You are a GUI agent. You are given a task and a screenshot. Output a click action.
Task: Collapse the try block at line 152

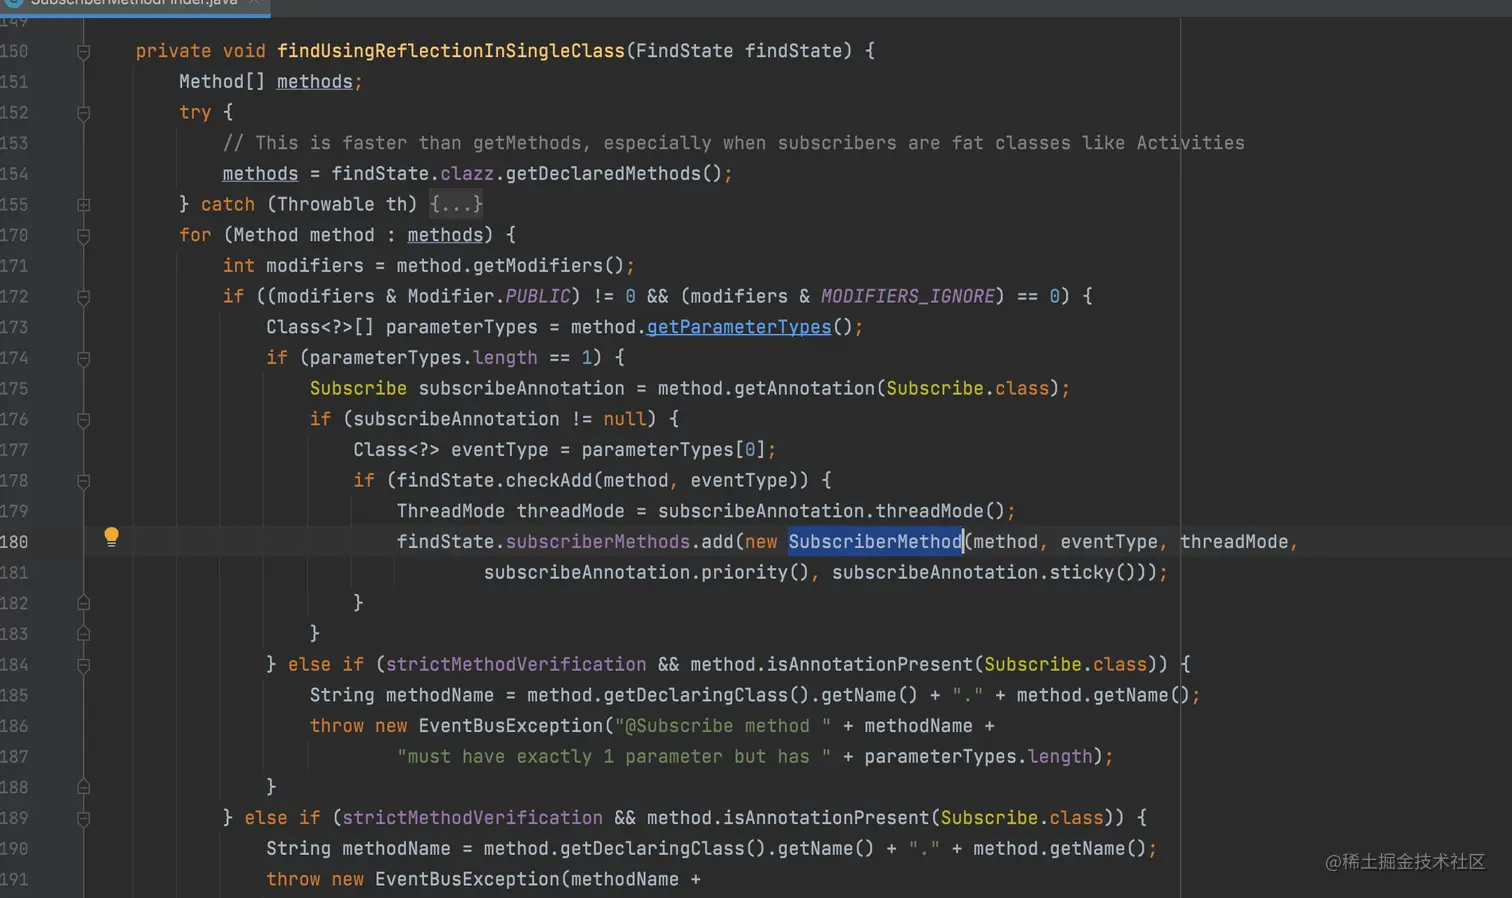click(x=84, y=113)
